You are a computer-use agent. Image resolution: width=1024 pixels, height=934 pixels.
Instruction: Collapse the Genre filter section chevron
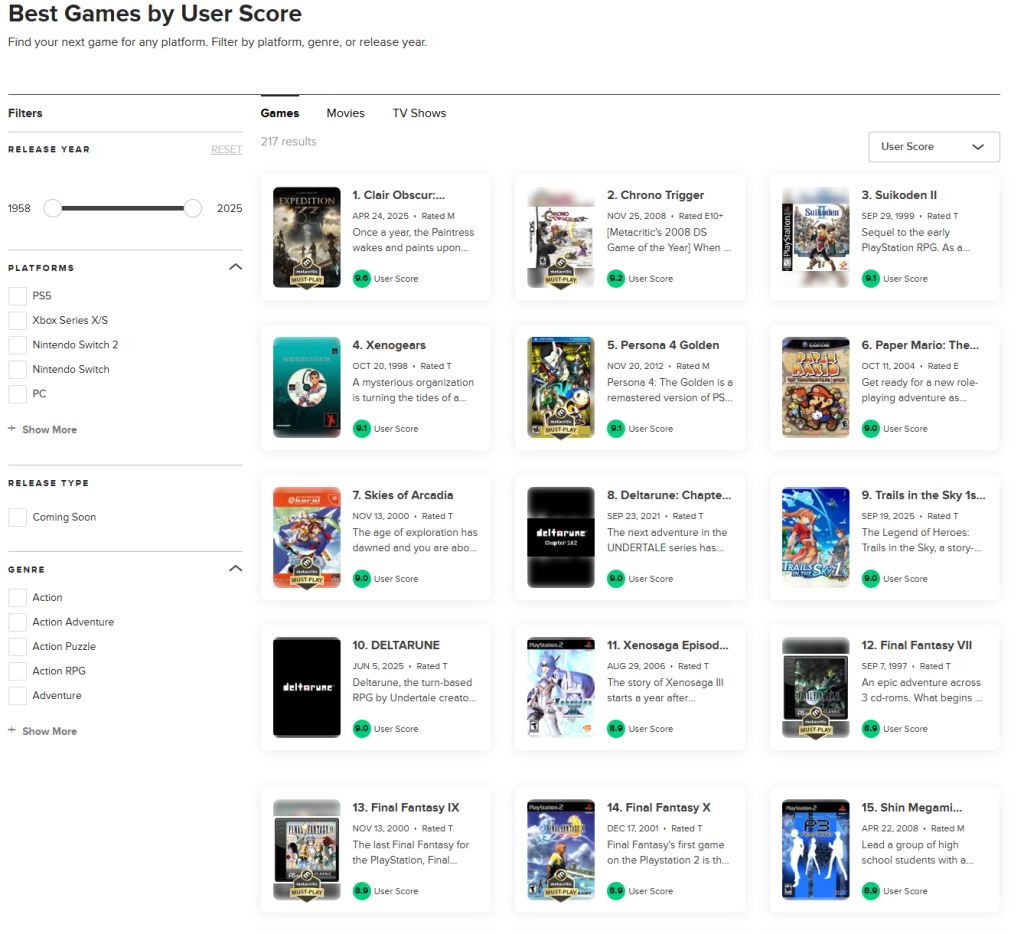(x=236, y=569)
